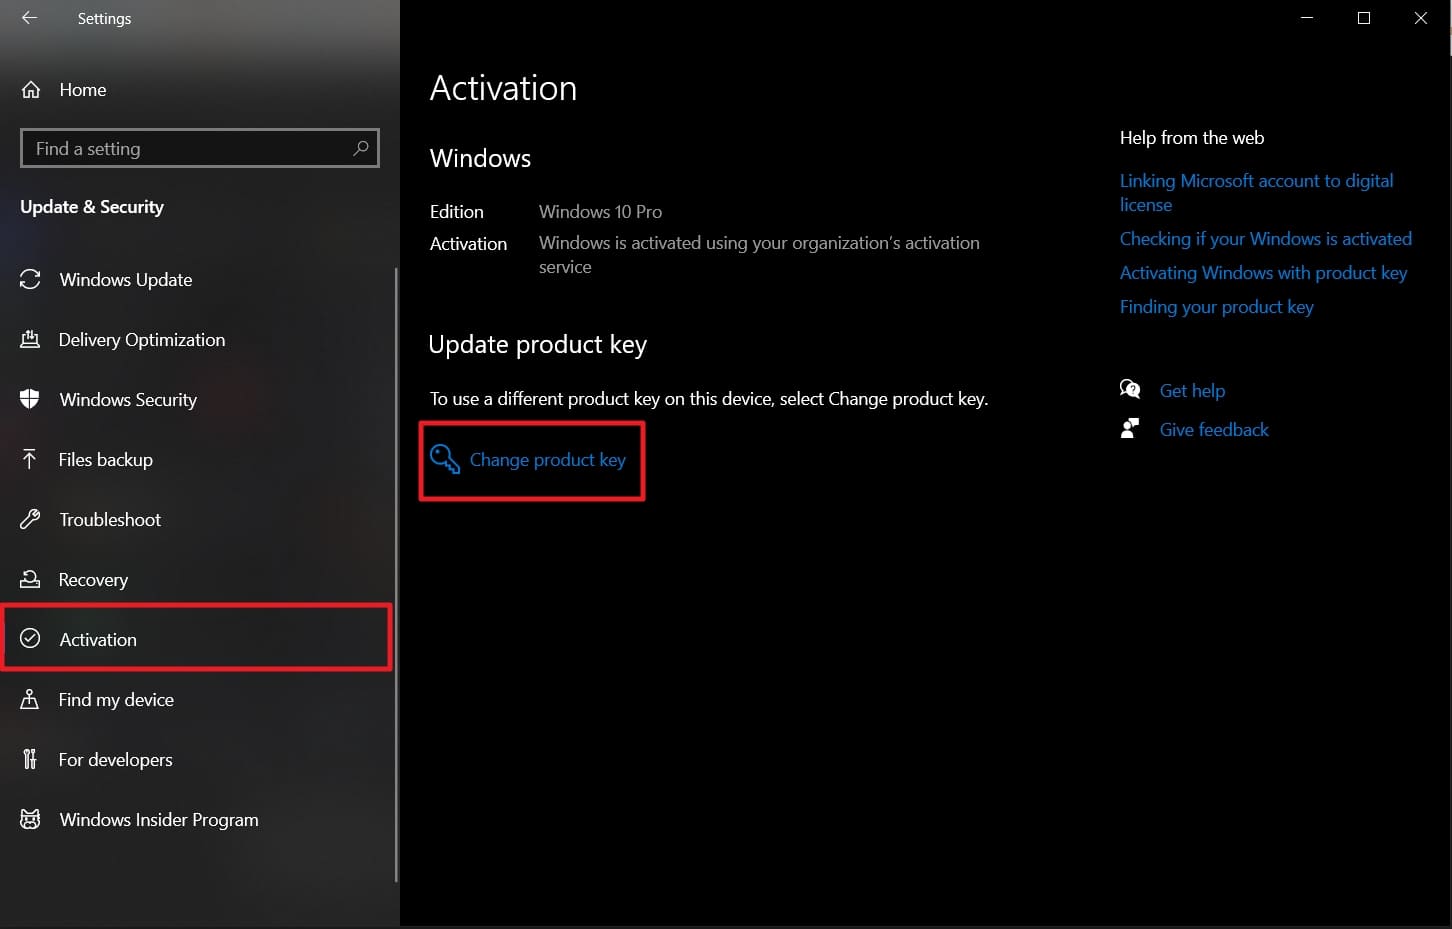Screen dimensions: 1452x929
Task: Open Checking if your Windows is activated link
Action: (1266, 238)
